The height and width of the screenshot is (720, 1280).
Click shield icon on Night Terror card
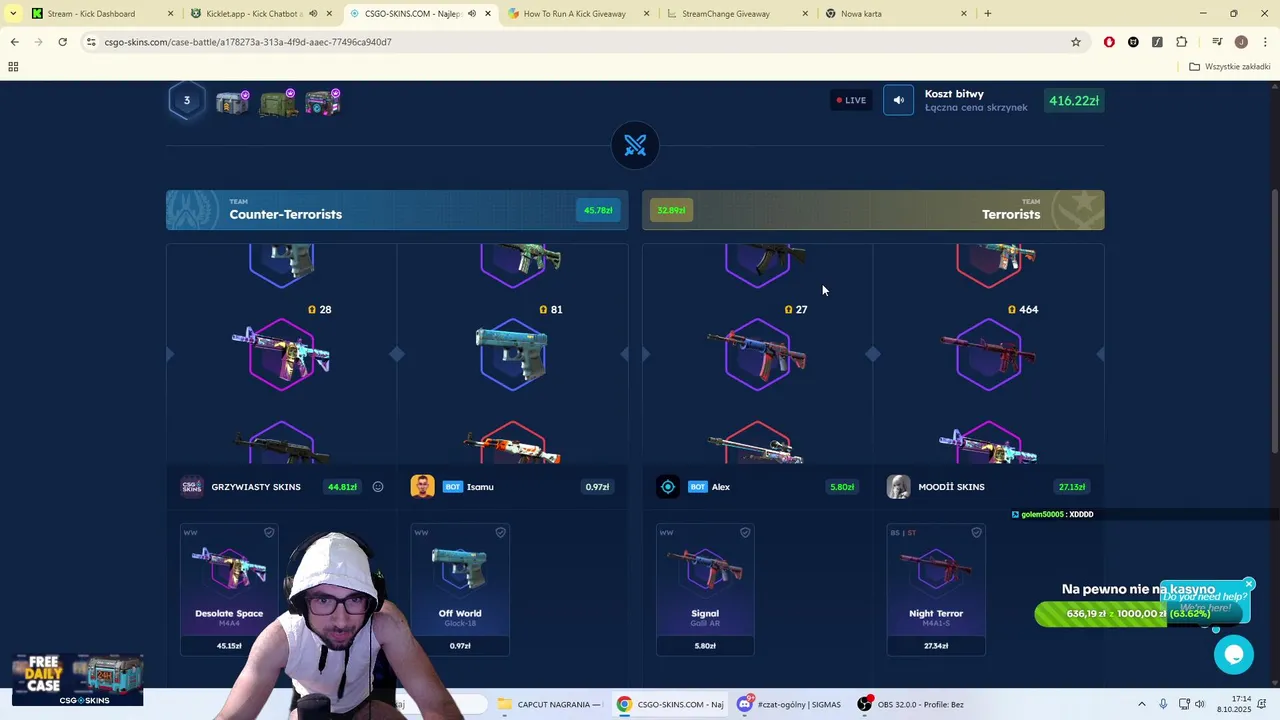tap(976, 532)
